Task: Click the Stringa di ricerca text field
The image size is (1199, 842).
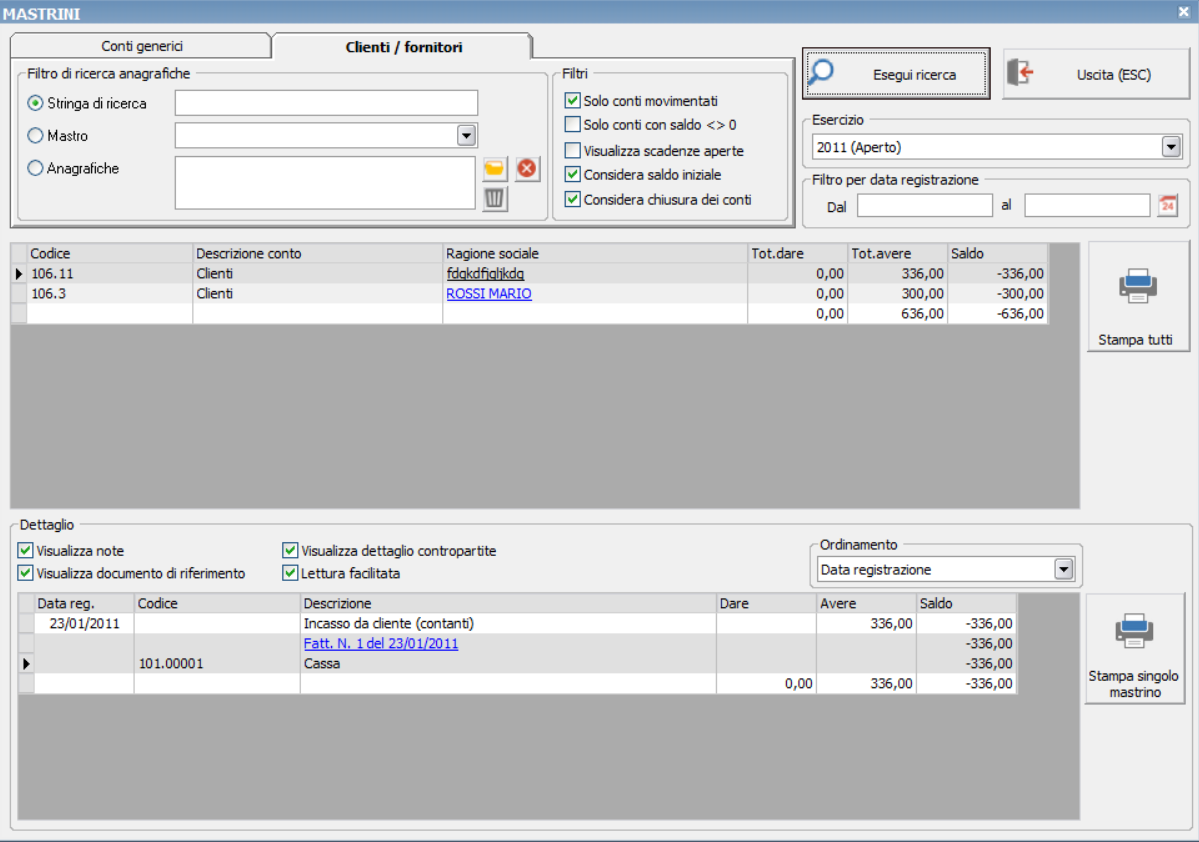Action: pos(326,103)
